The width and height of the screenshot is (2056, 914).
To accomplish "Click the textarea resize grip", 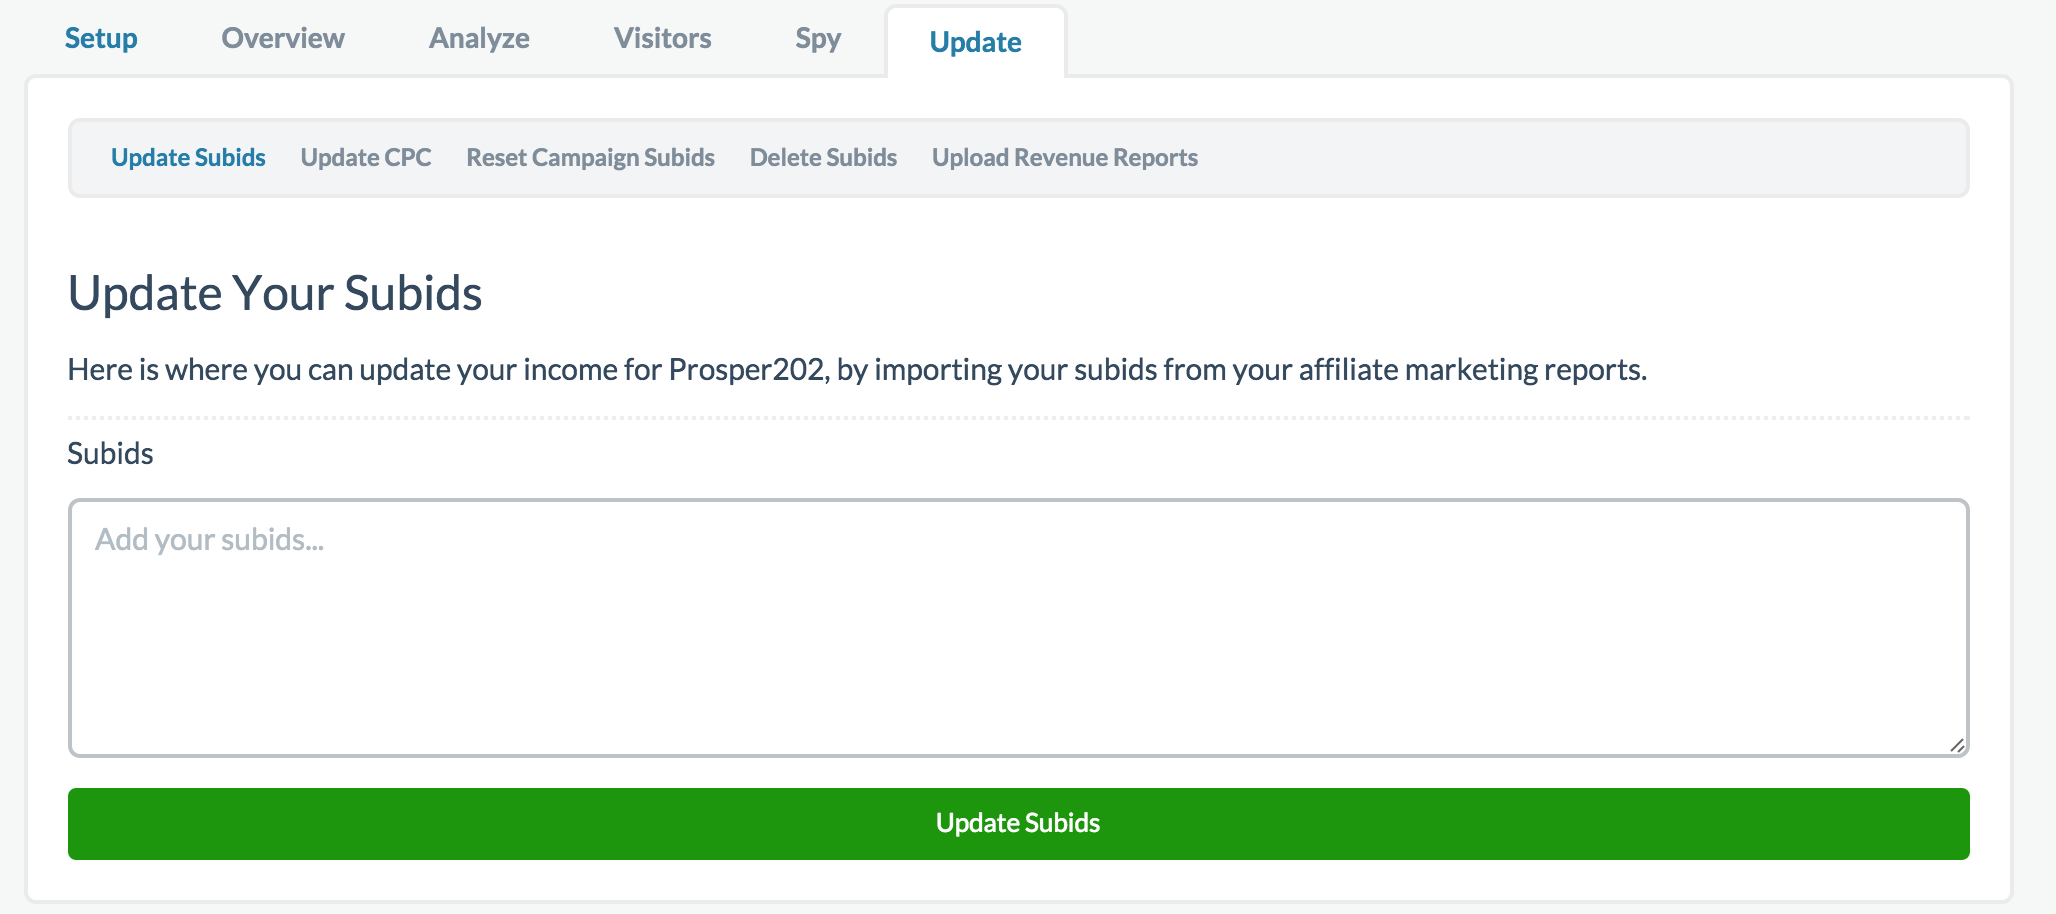I will pos(1958,745).
